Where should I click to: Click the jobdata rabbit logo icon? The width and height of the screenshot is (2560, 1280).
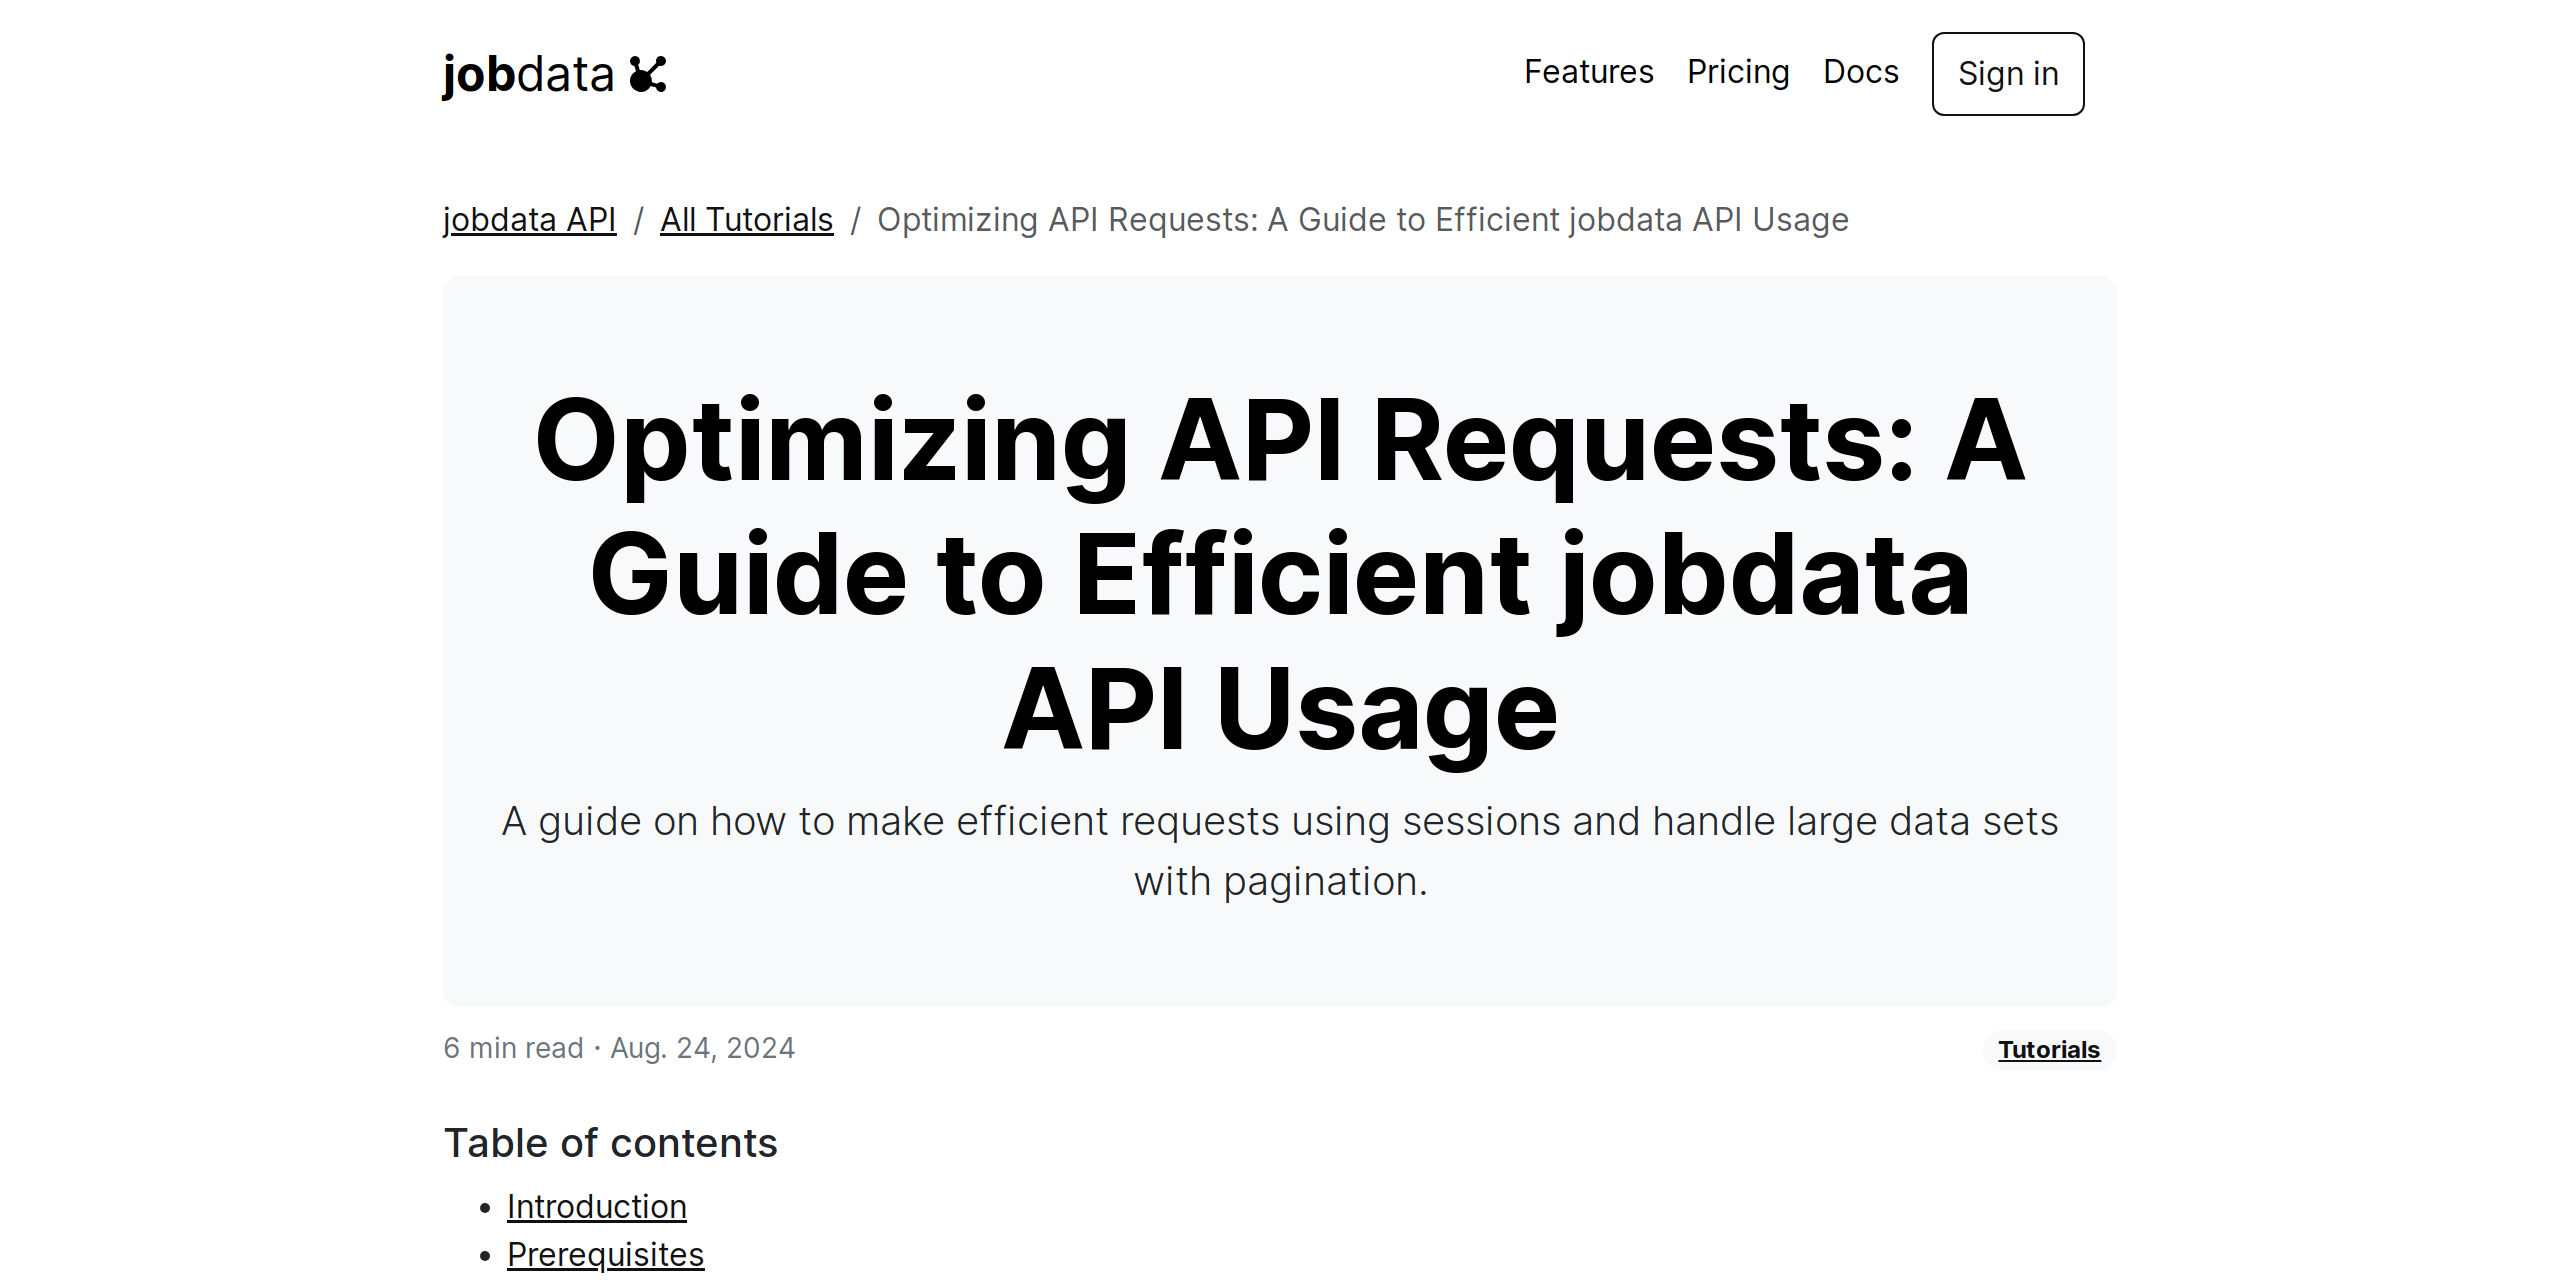[648, 73]
